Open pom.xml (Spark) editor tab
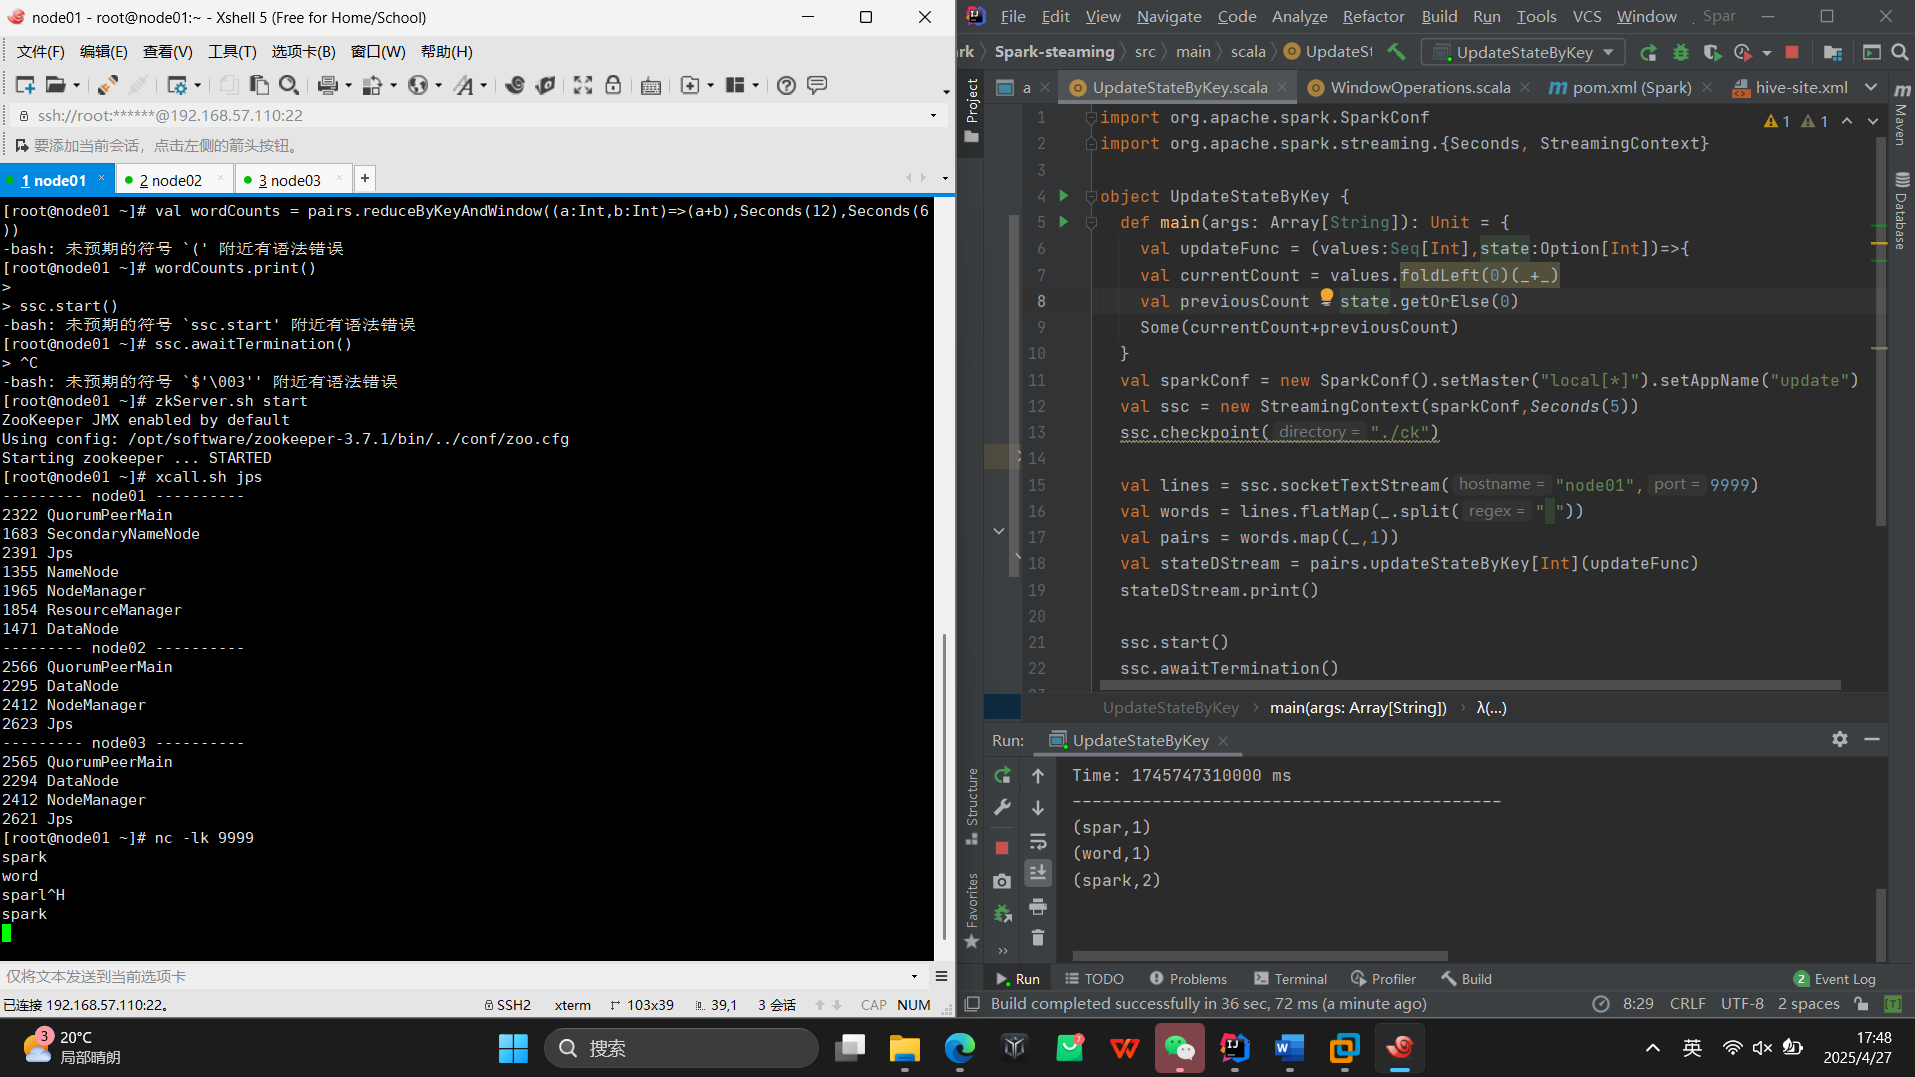1915x1077 pixels. click(x=1631, y=87)
